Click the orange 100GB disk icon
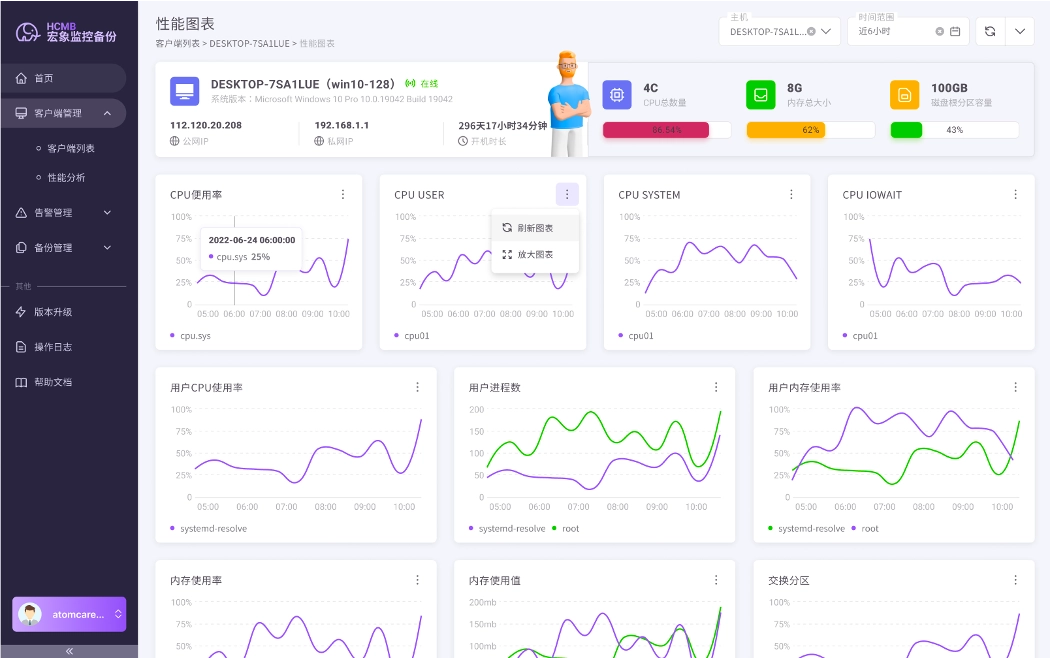This screenshot has height=658, width=1050. [x=905, y=94]
